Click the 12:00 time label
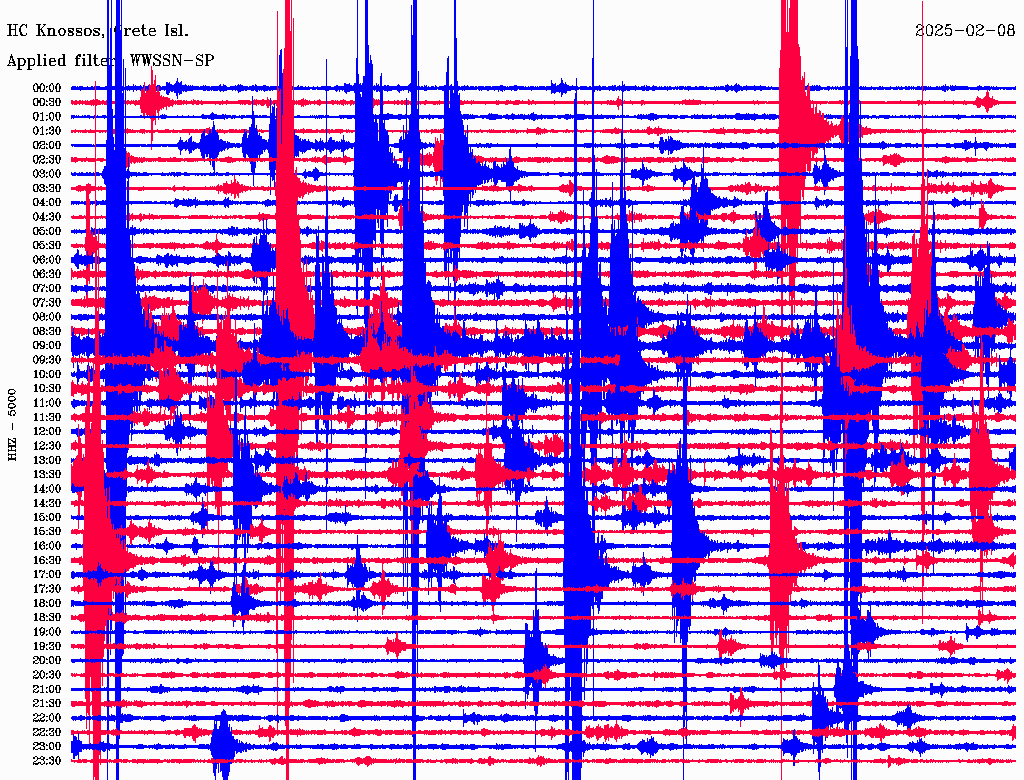Viewport: 1024px width, 780px height. pos(47,432)
